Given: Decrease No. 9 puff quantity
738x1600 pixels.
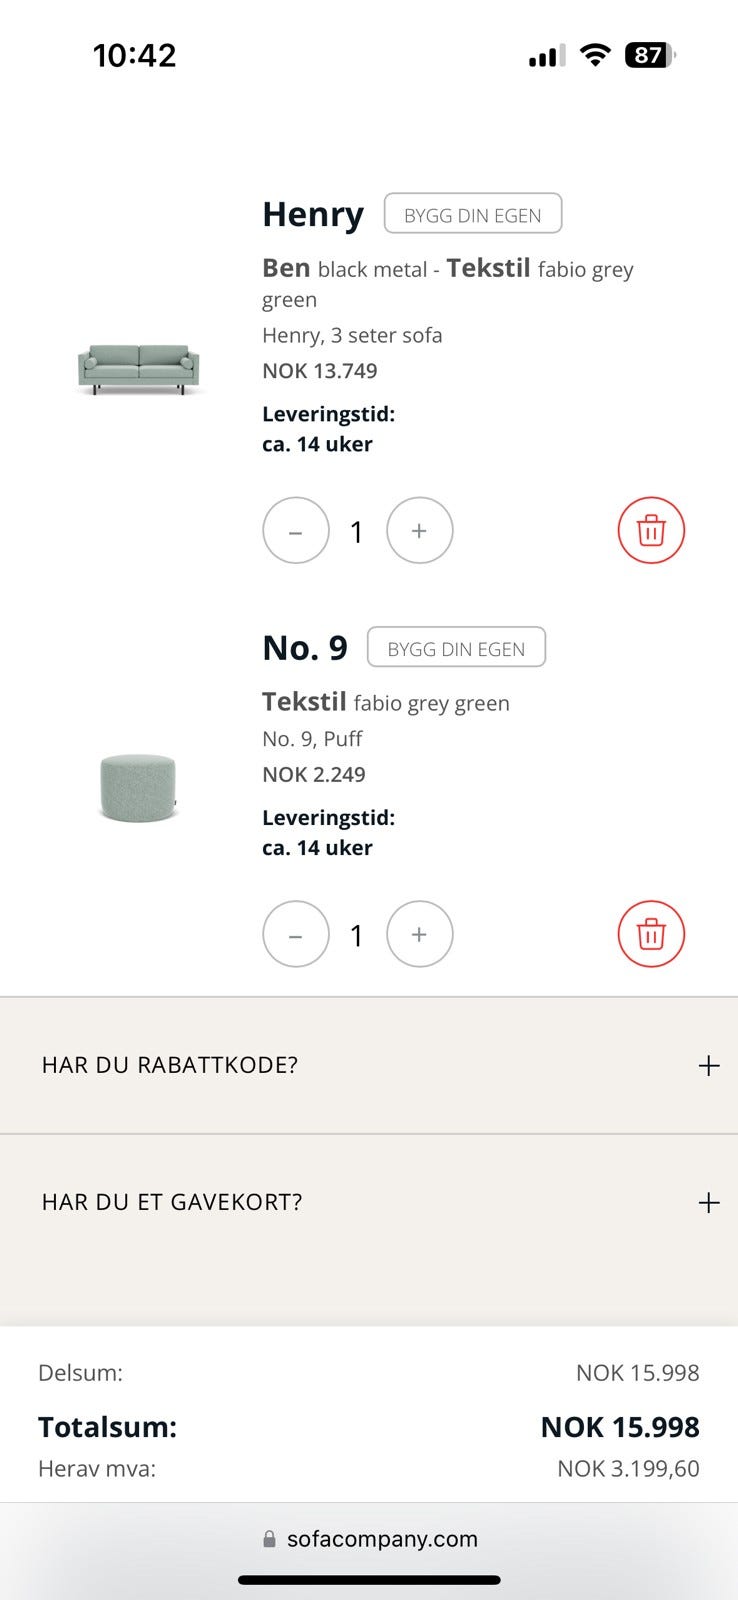Looking at the screenshot, I should [x=296, y=934].
